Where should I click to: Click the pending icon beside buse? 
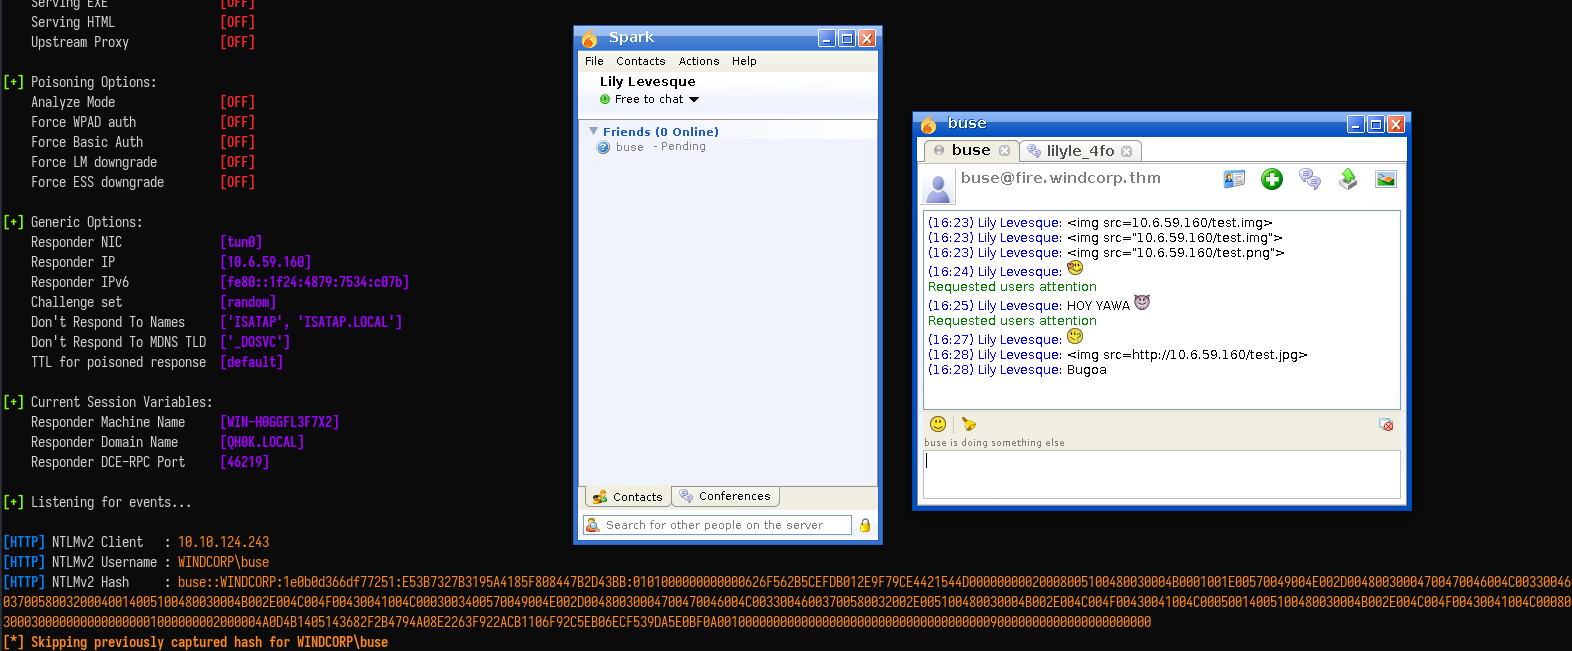tap(603, 147)
